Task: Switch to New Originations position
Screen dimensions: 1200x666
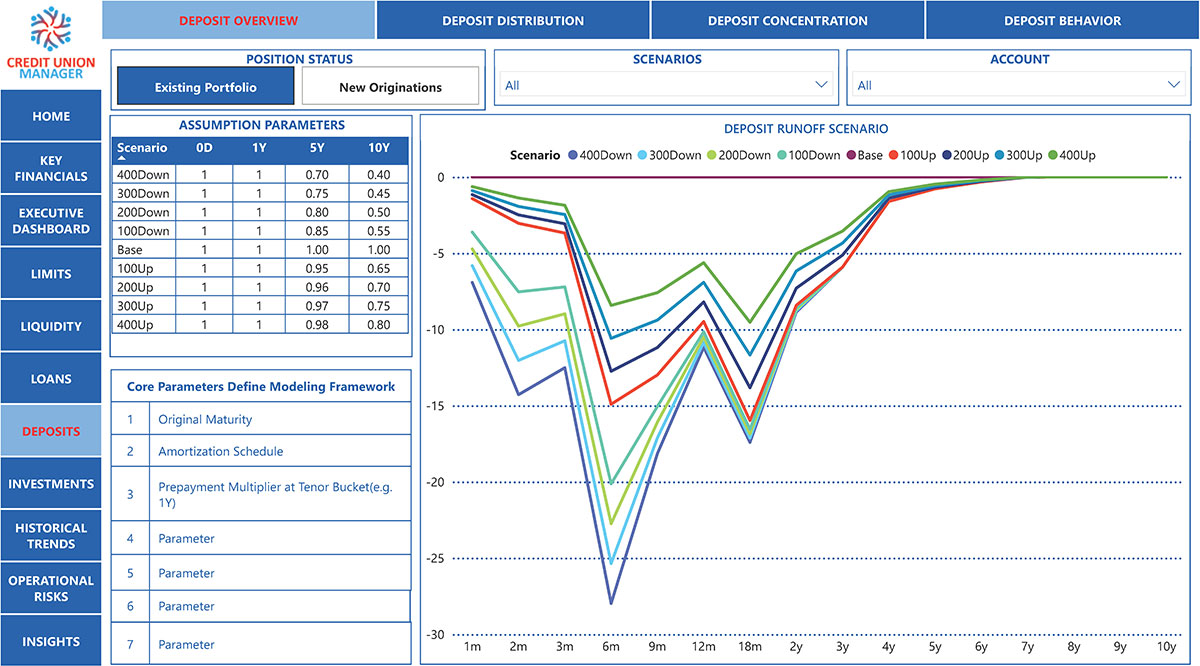Action: pyautogui.click(x=391, y=87)
